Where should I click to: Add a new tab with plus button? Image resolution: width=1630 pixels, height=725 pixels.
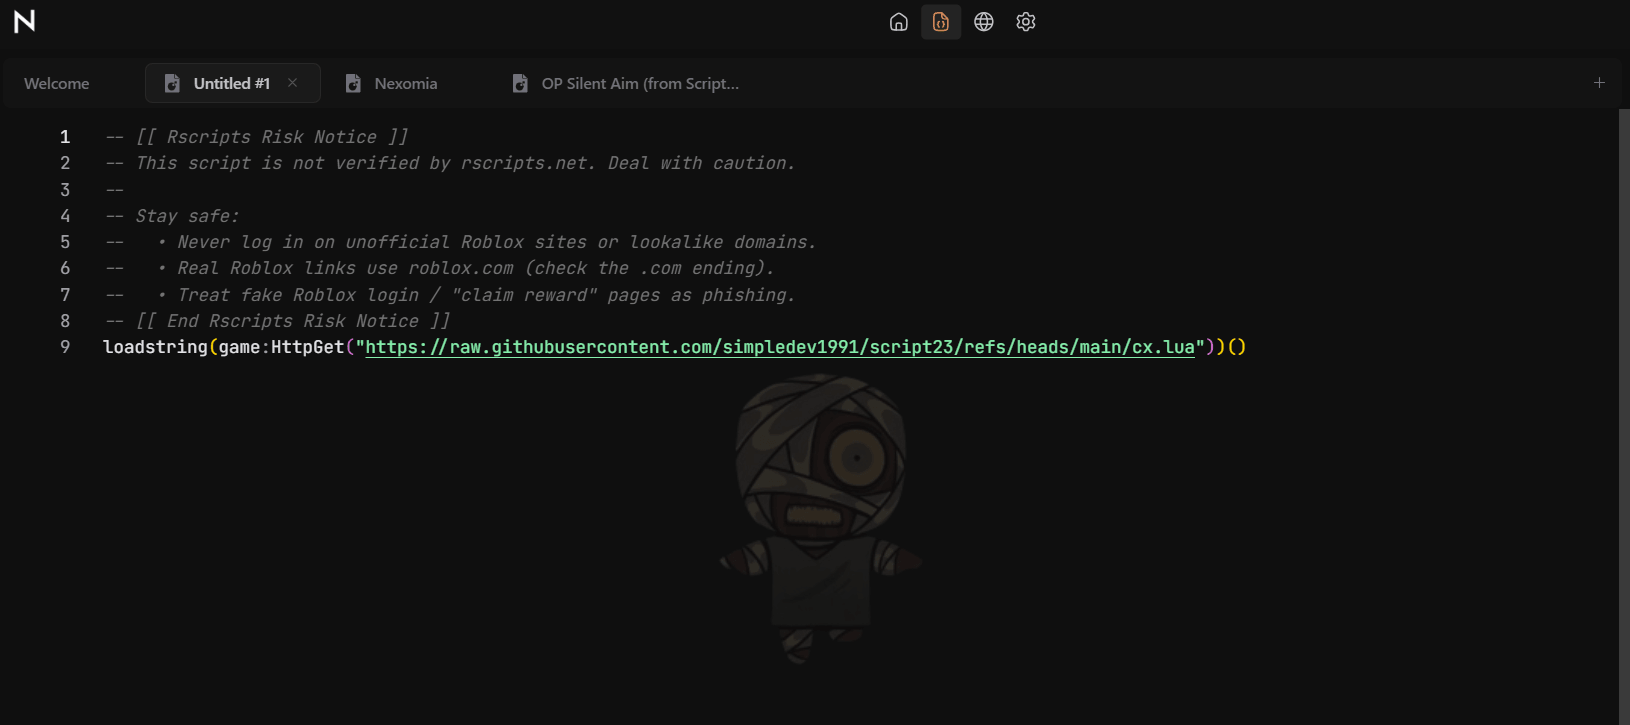1599,83
